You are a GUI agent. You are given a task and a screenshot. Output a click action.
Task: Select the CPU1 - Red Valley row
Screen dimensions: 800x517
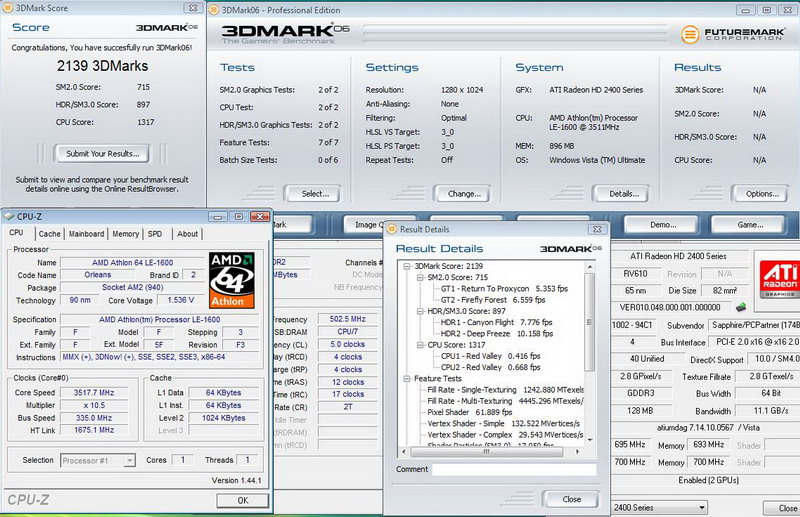[x=490, y=356]
